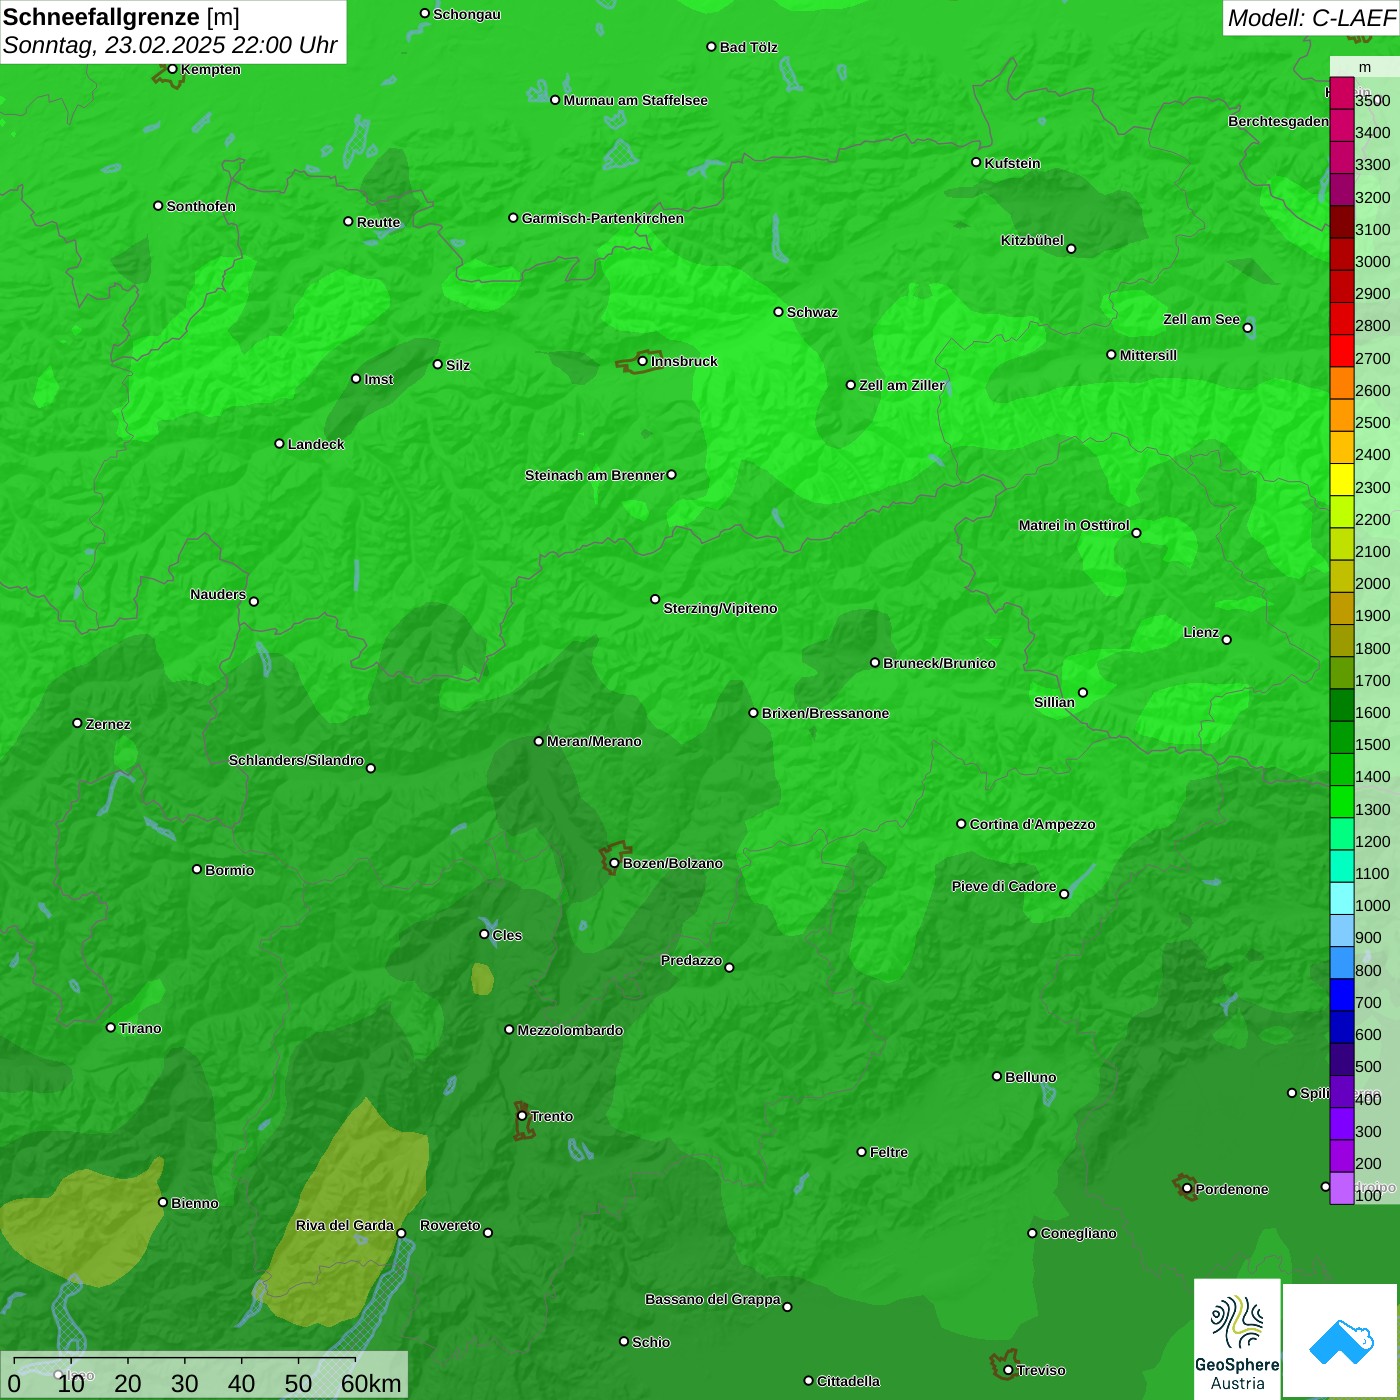Image resolution: width=1400 pixels, height=1400 pixels.
Task: Click the Riva del Garda label
Action: pos(345,1225)
